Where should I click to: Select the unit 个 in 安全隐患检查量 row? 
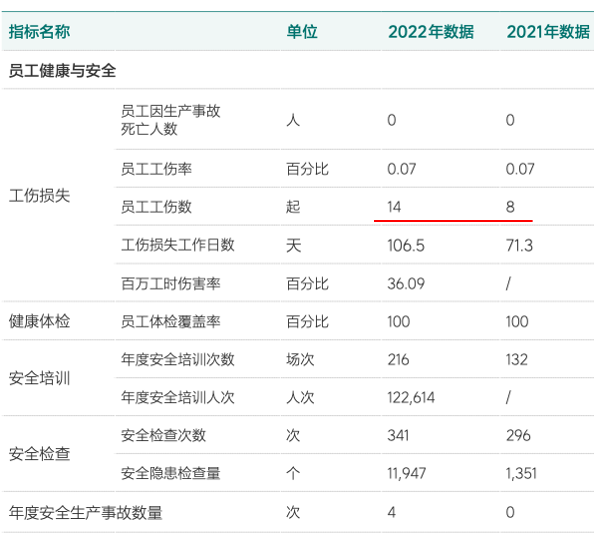click(x=293, y=473)
